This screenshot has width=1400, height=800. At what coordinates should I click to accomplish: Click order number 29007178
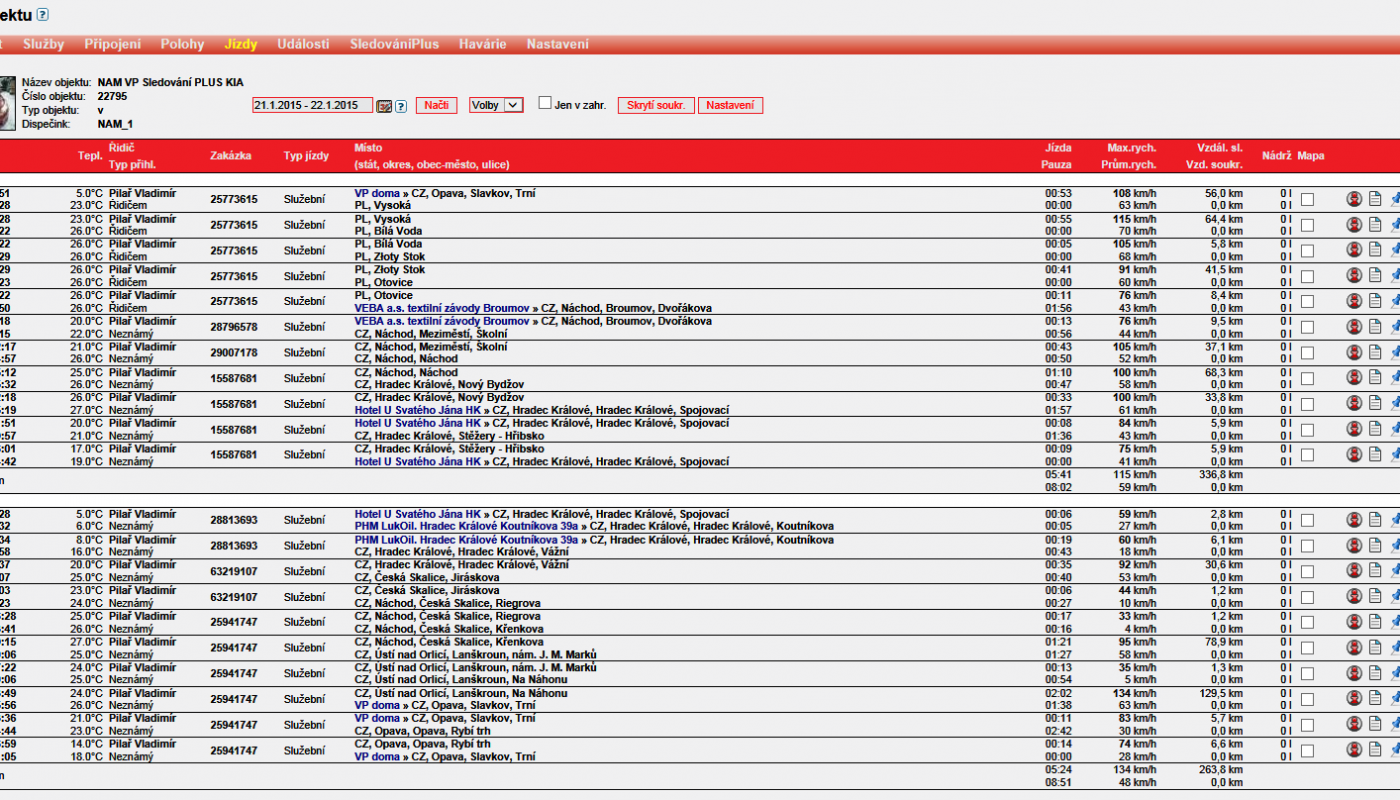pyautogui.click(x=234, y=352)
